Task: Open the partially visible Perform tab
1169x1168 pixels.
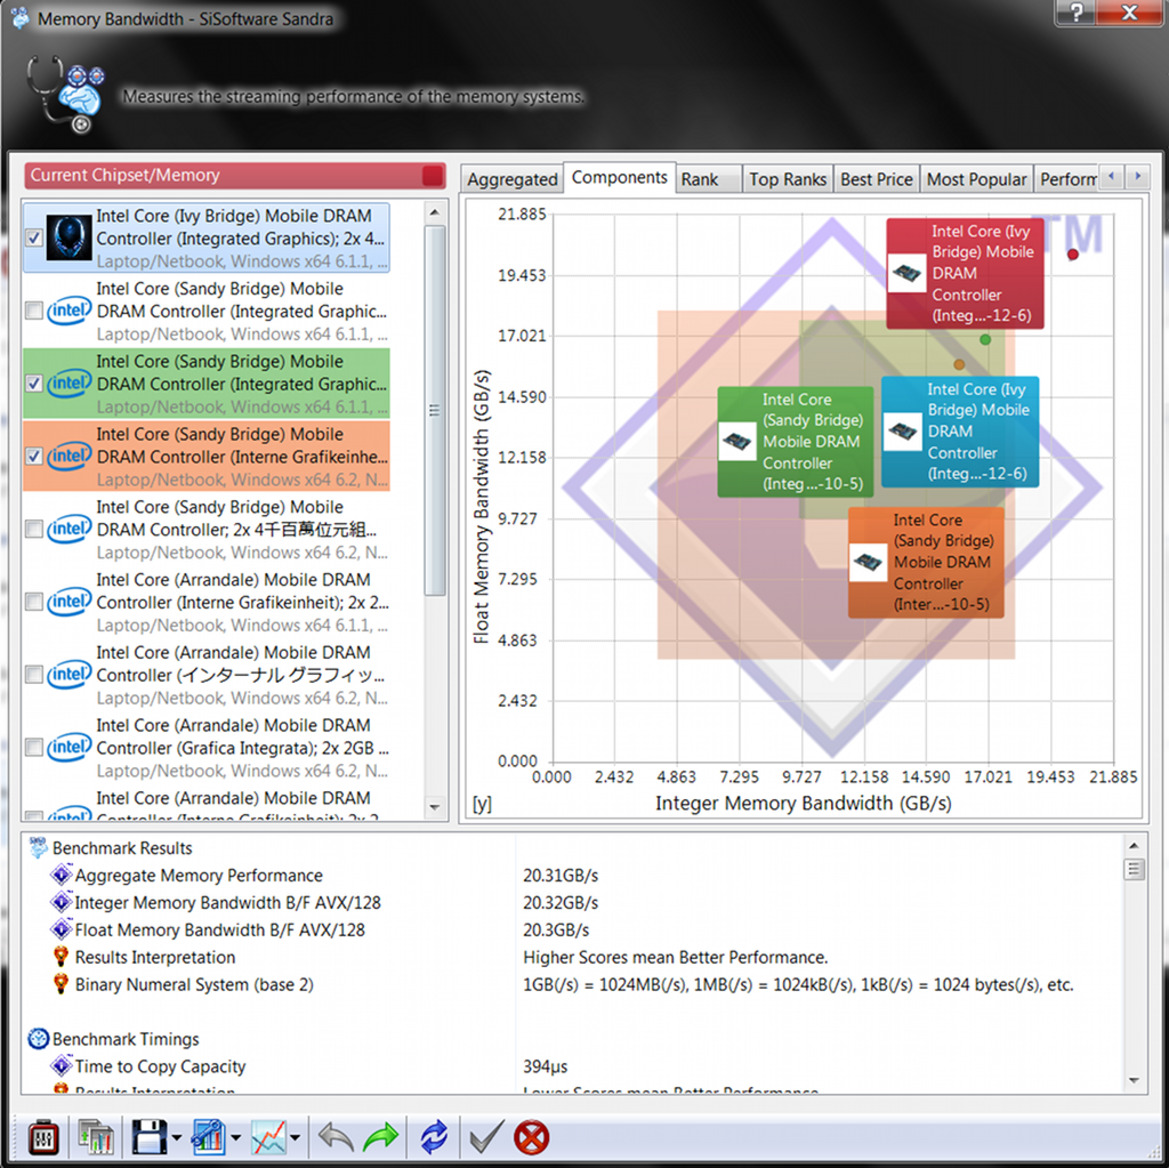Action: (x=1066, y=180)
